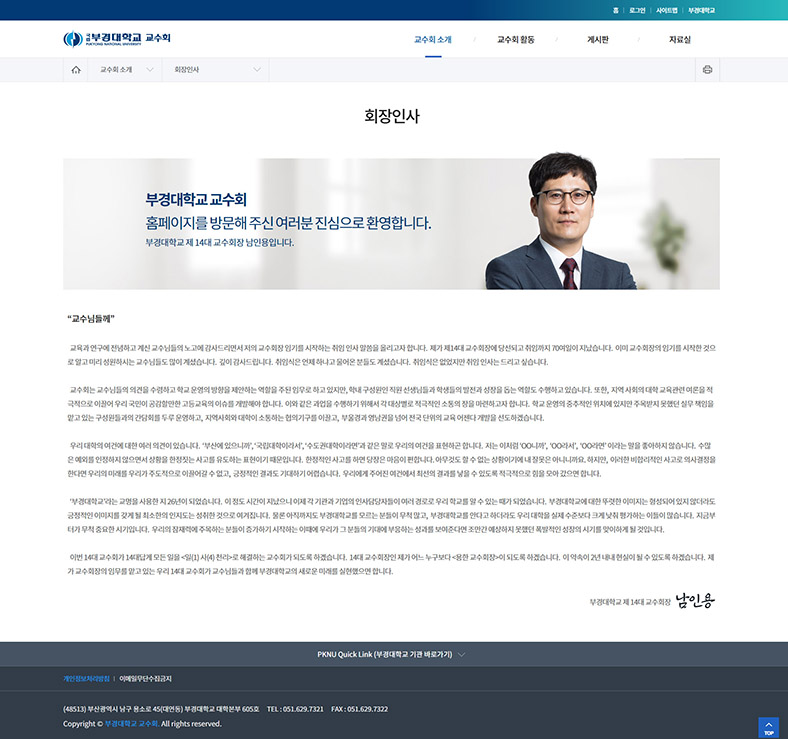
Task: Click the president's portrait banner image
Action: click(x=391, y=220)
